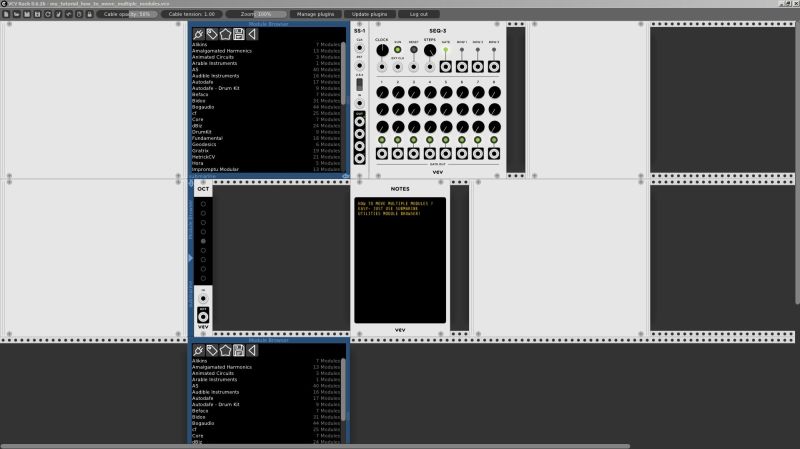Flip the SS-1 slide switch
The height and width of the screenshot is (449, 800).
coord(360,84)
